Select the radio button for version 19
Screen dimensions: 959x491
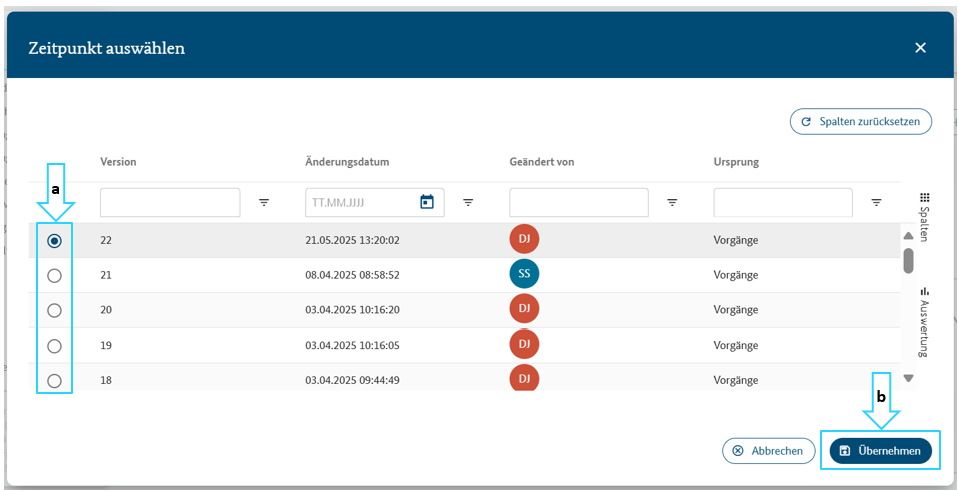(55, 346)
